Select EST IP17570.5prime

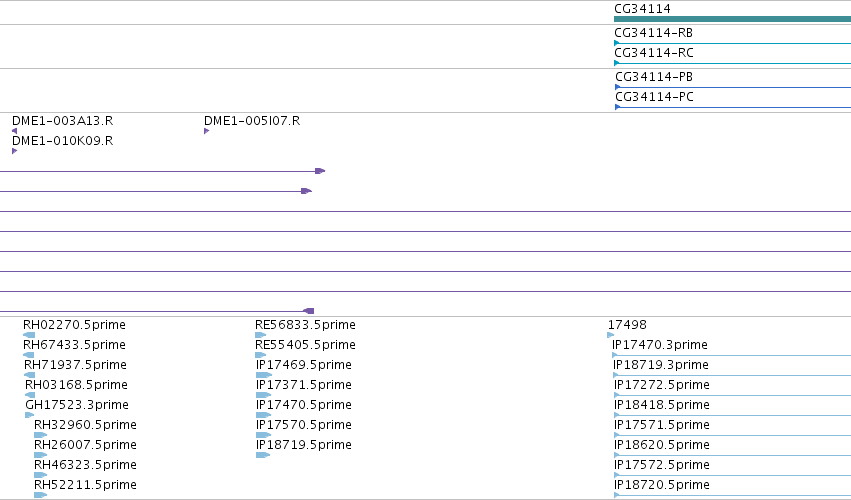pos(304,425)
